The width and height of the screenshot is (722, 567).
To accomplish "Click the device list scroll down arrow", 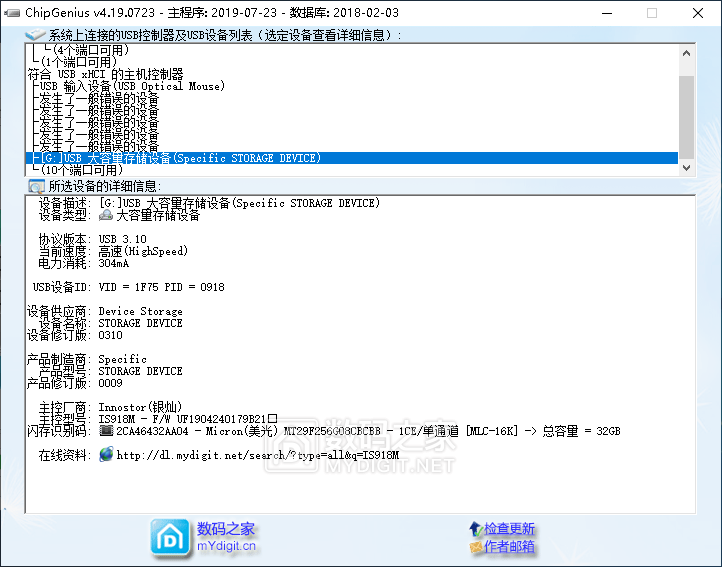I will click(x=687, y=167).
